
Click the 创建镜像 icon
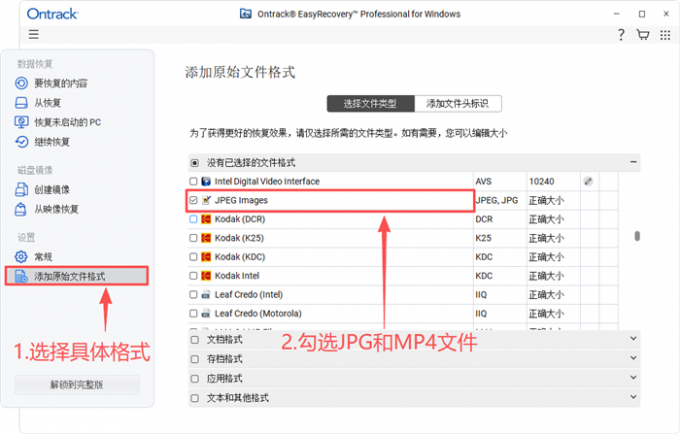pyautogui.click(x=21, y=189)
